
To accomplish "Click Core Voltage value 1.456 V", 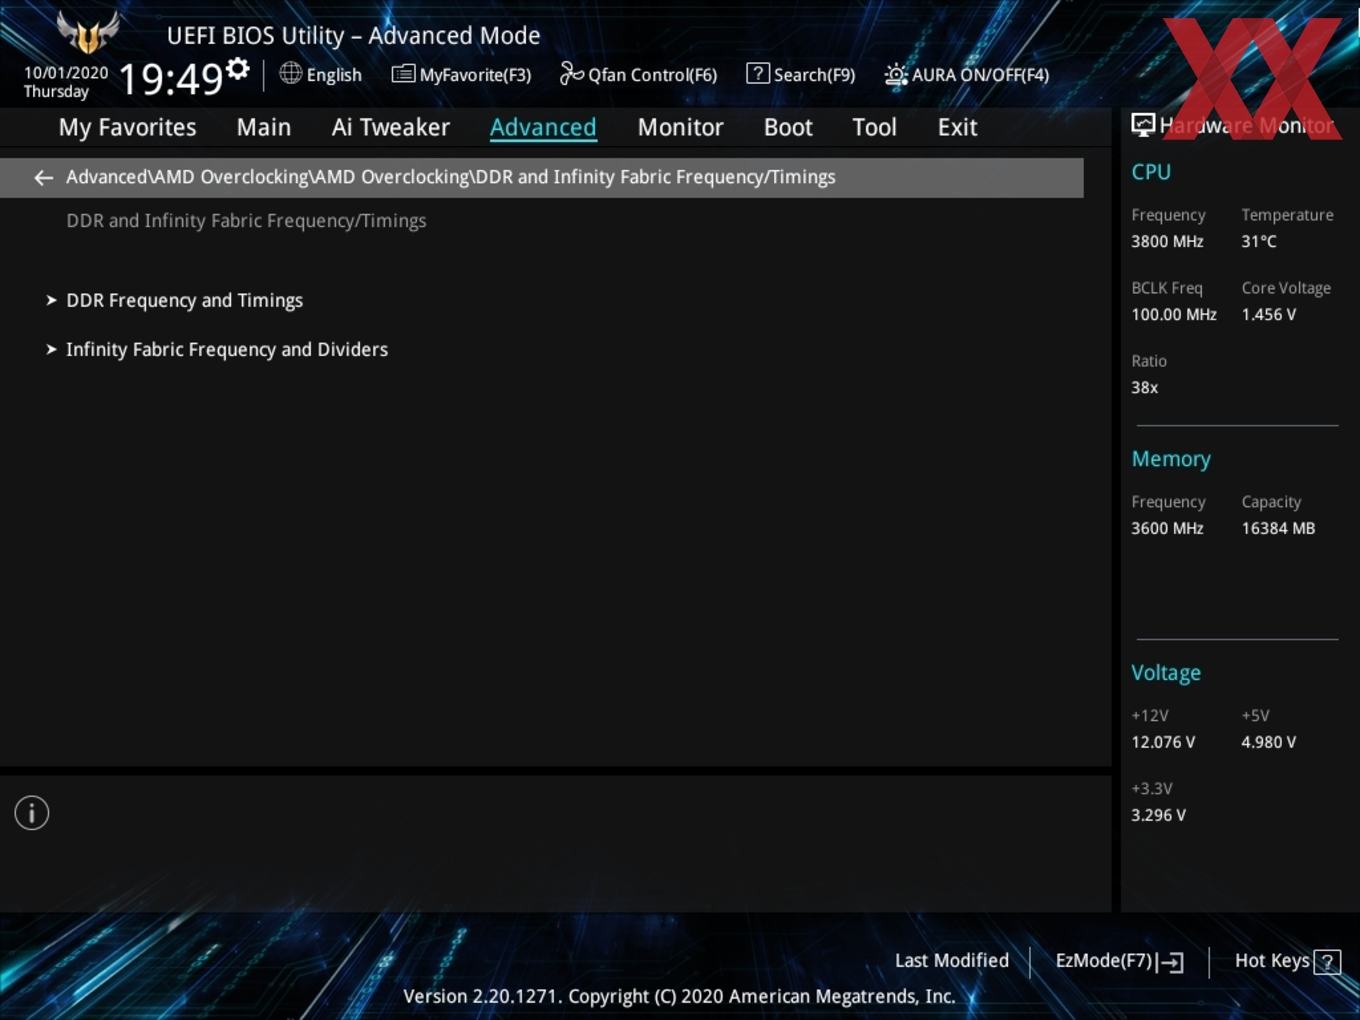I will [1268, 314].
